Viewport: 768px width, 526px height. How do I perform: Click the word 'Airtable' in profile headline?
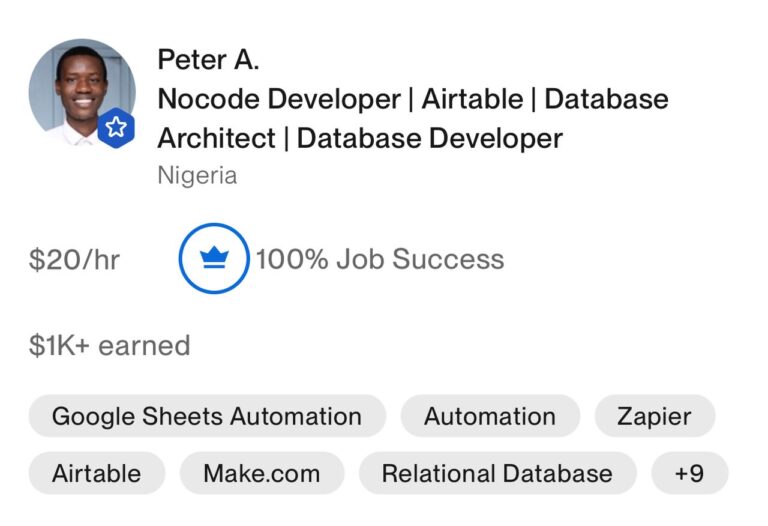point(472,99)
